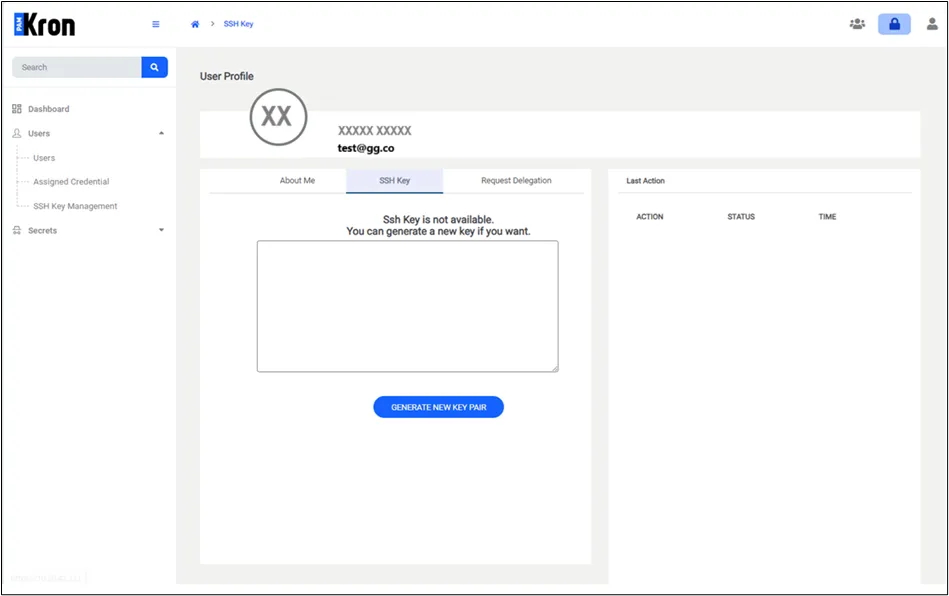Click the test@gg.co email text
This screenshot has height=596, width=949.
[x=366, y=148]
